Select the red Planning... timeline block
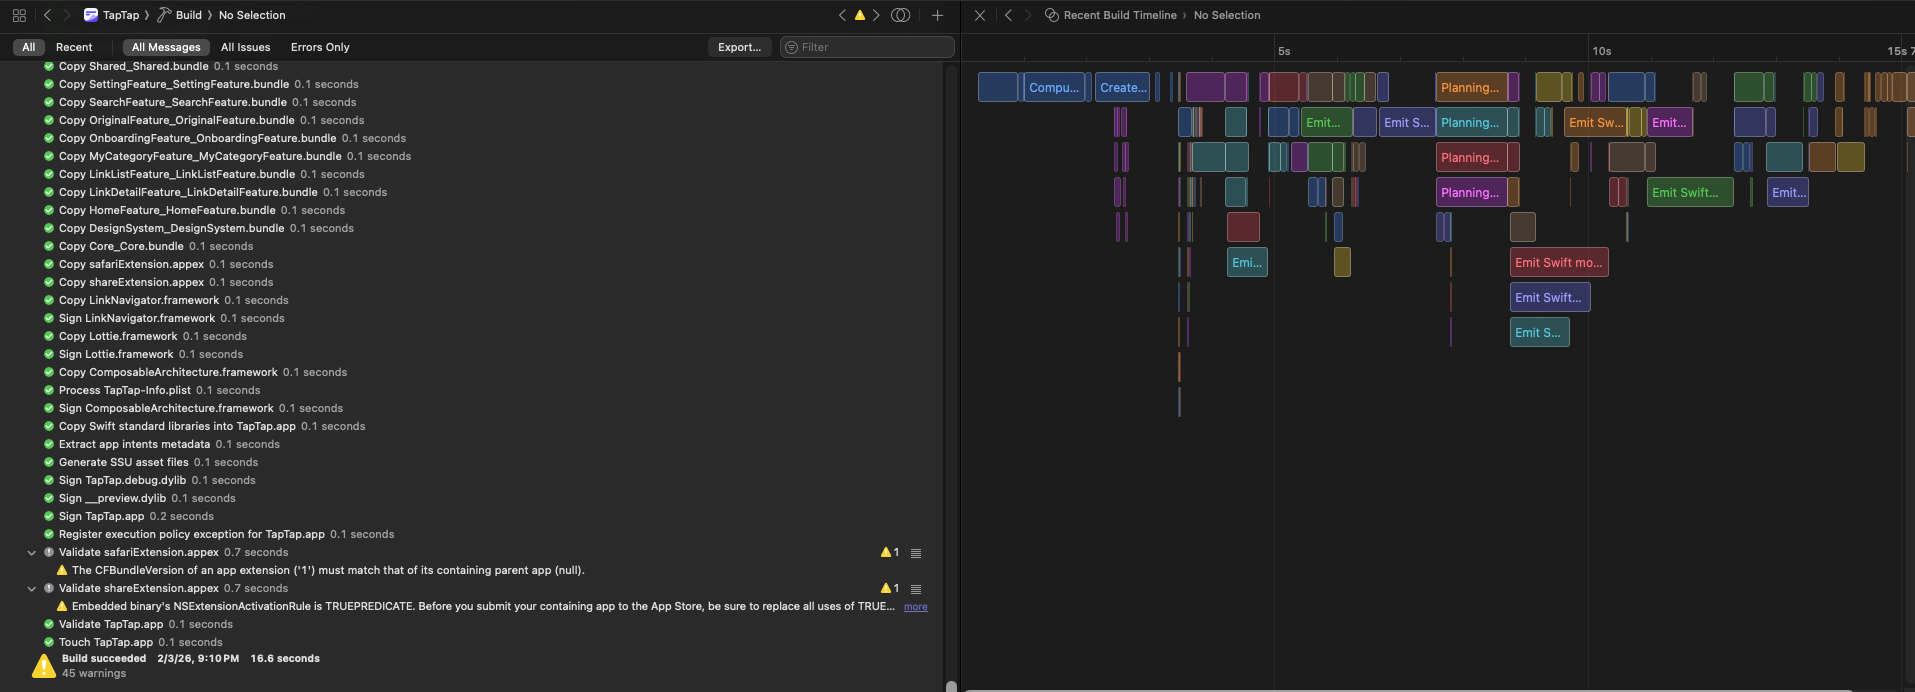 click(1472, 157)
